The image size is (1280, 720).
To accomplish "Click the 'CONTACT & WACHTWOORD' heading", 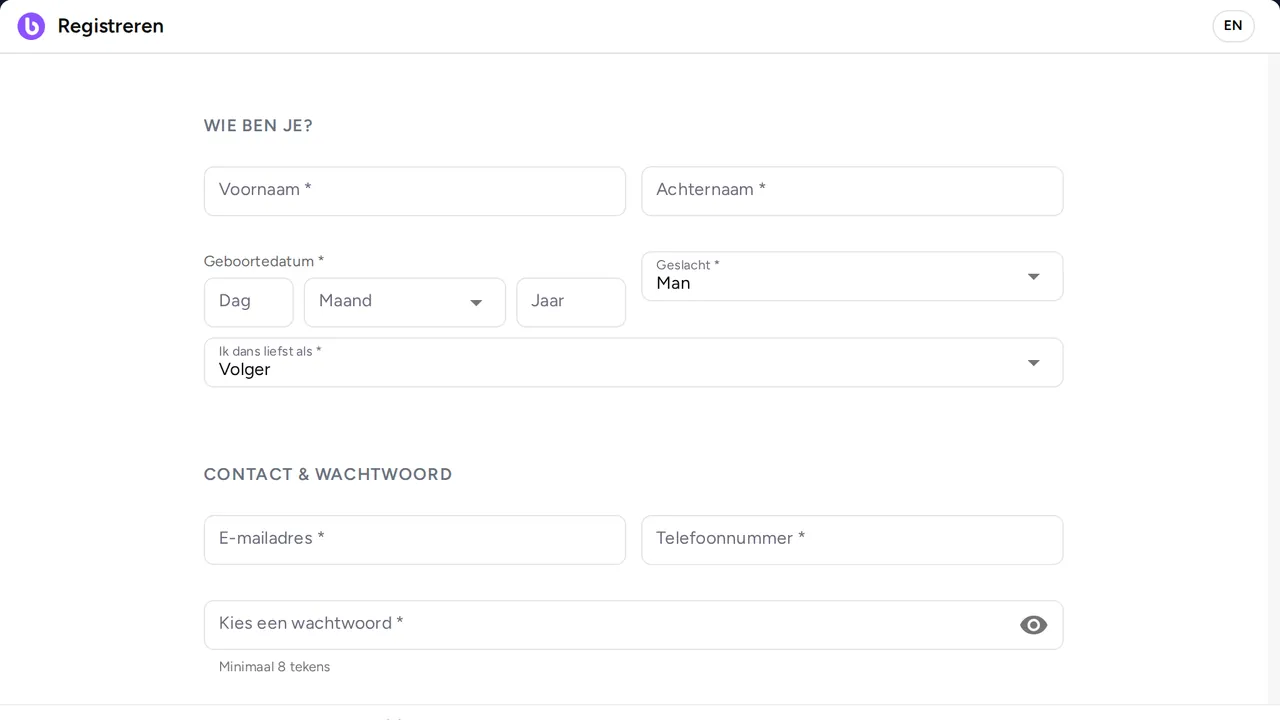I will 328,474.
